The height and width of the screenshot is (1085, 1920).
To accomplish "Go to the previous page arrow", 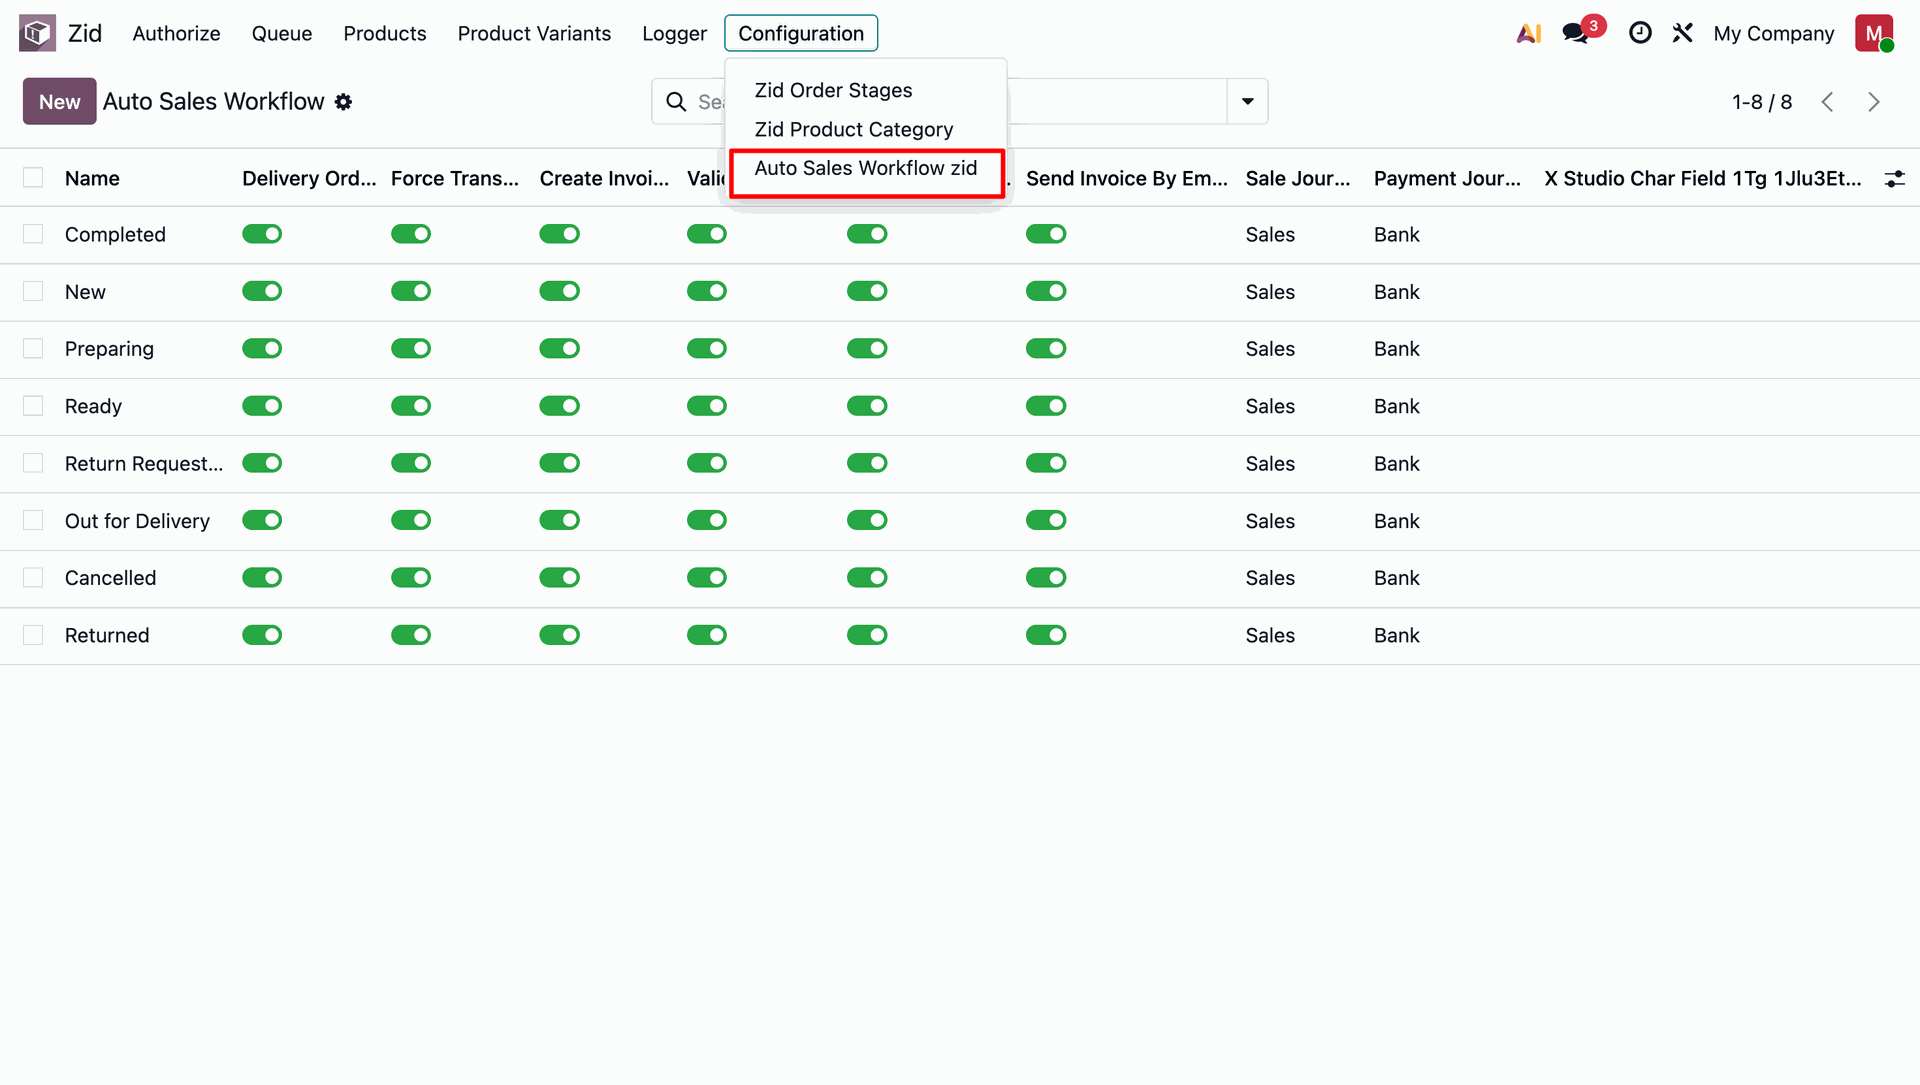I will (1827, 102).
